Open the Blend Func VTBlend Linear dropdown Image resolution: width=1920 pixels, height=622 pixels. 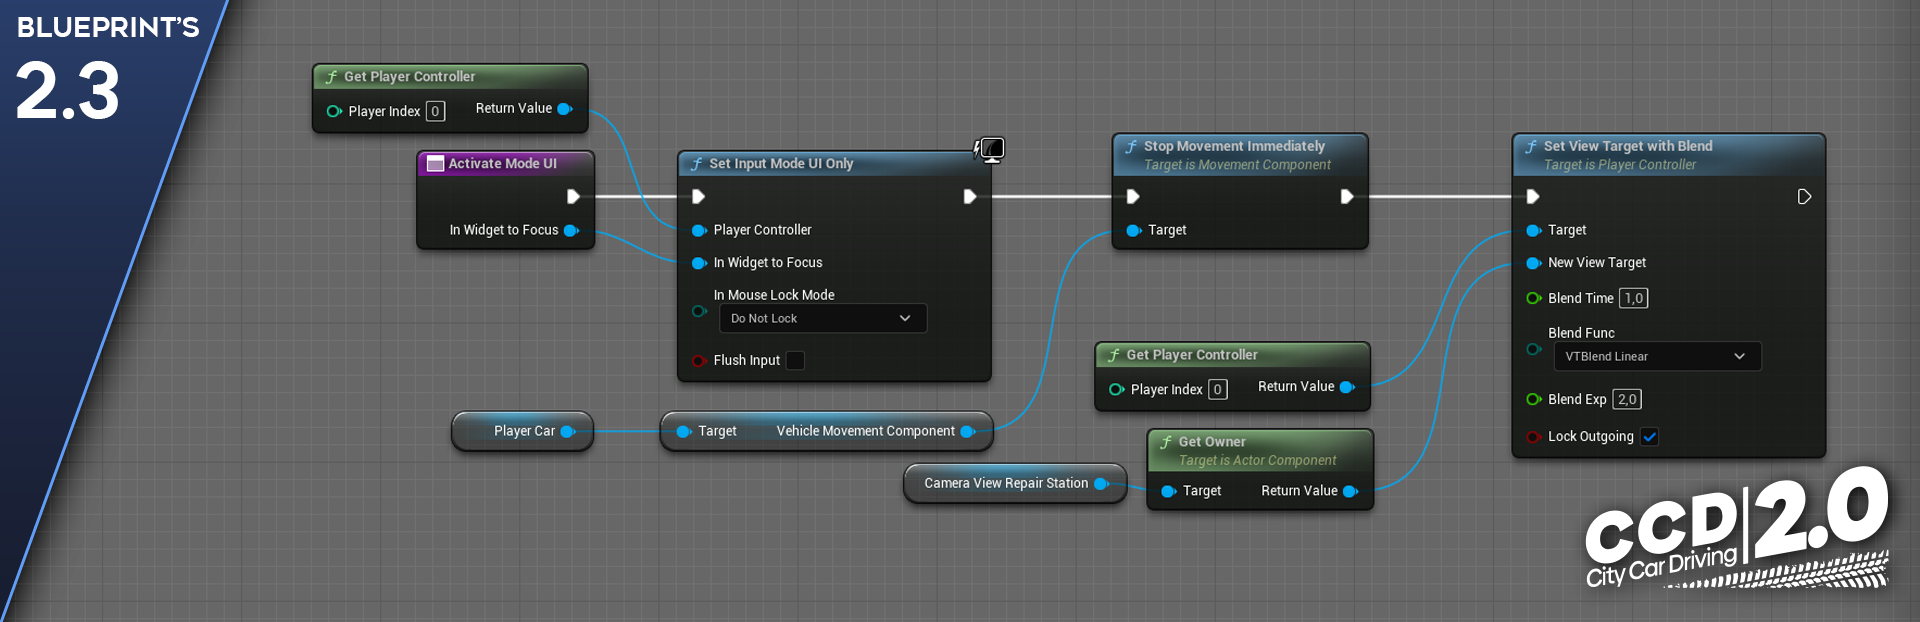coord(1656,357)
